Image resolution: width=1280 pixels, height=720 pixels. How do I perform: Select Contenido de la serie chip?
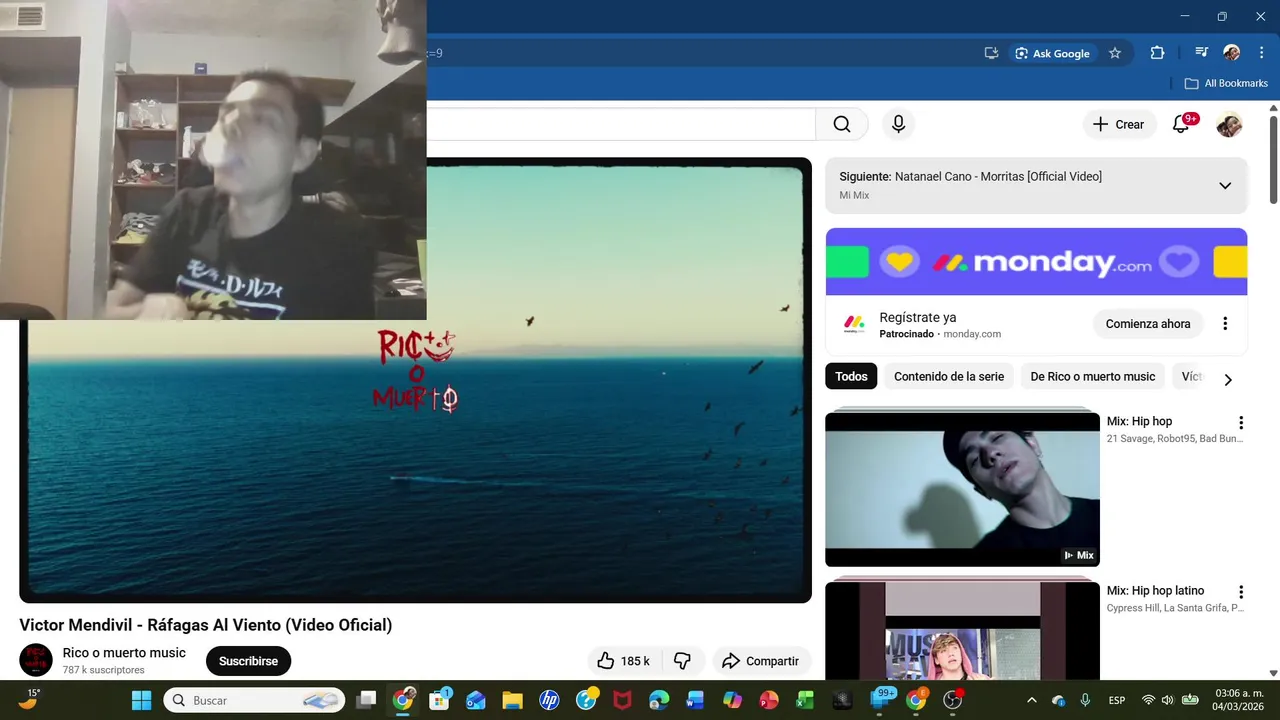coord(949,377)
